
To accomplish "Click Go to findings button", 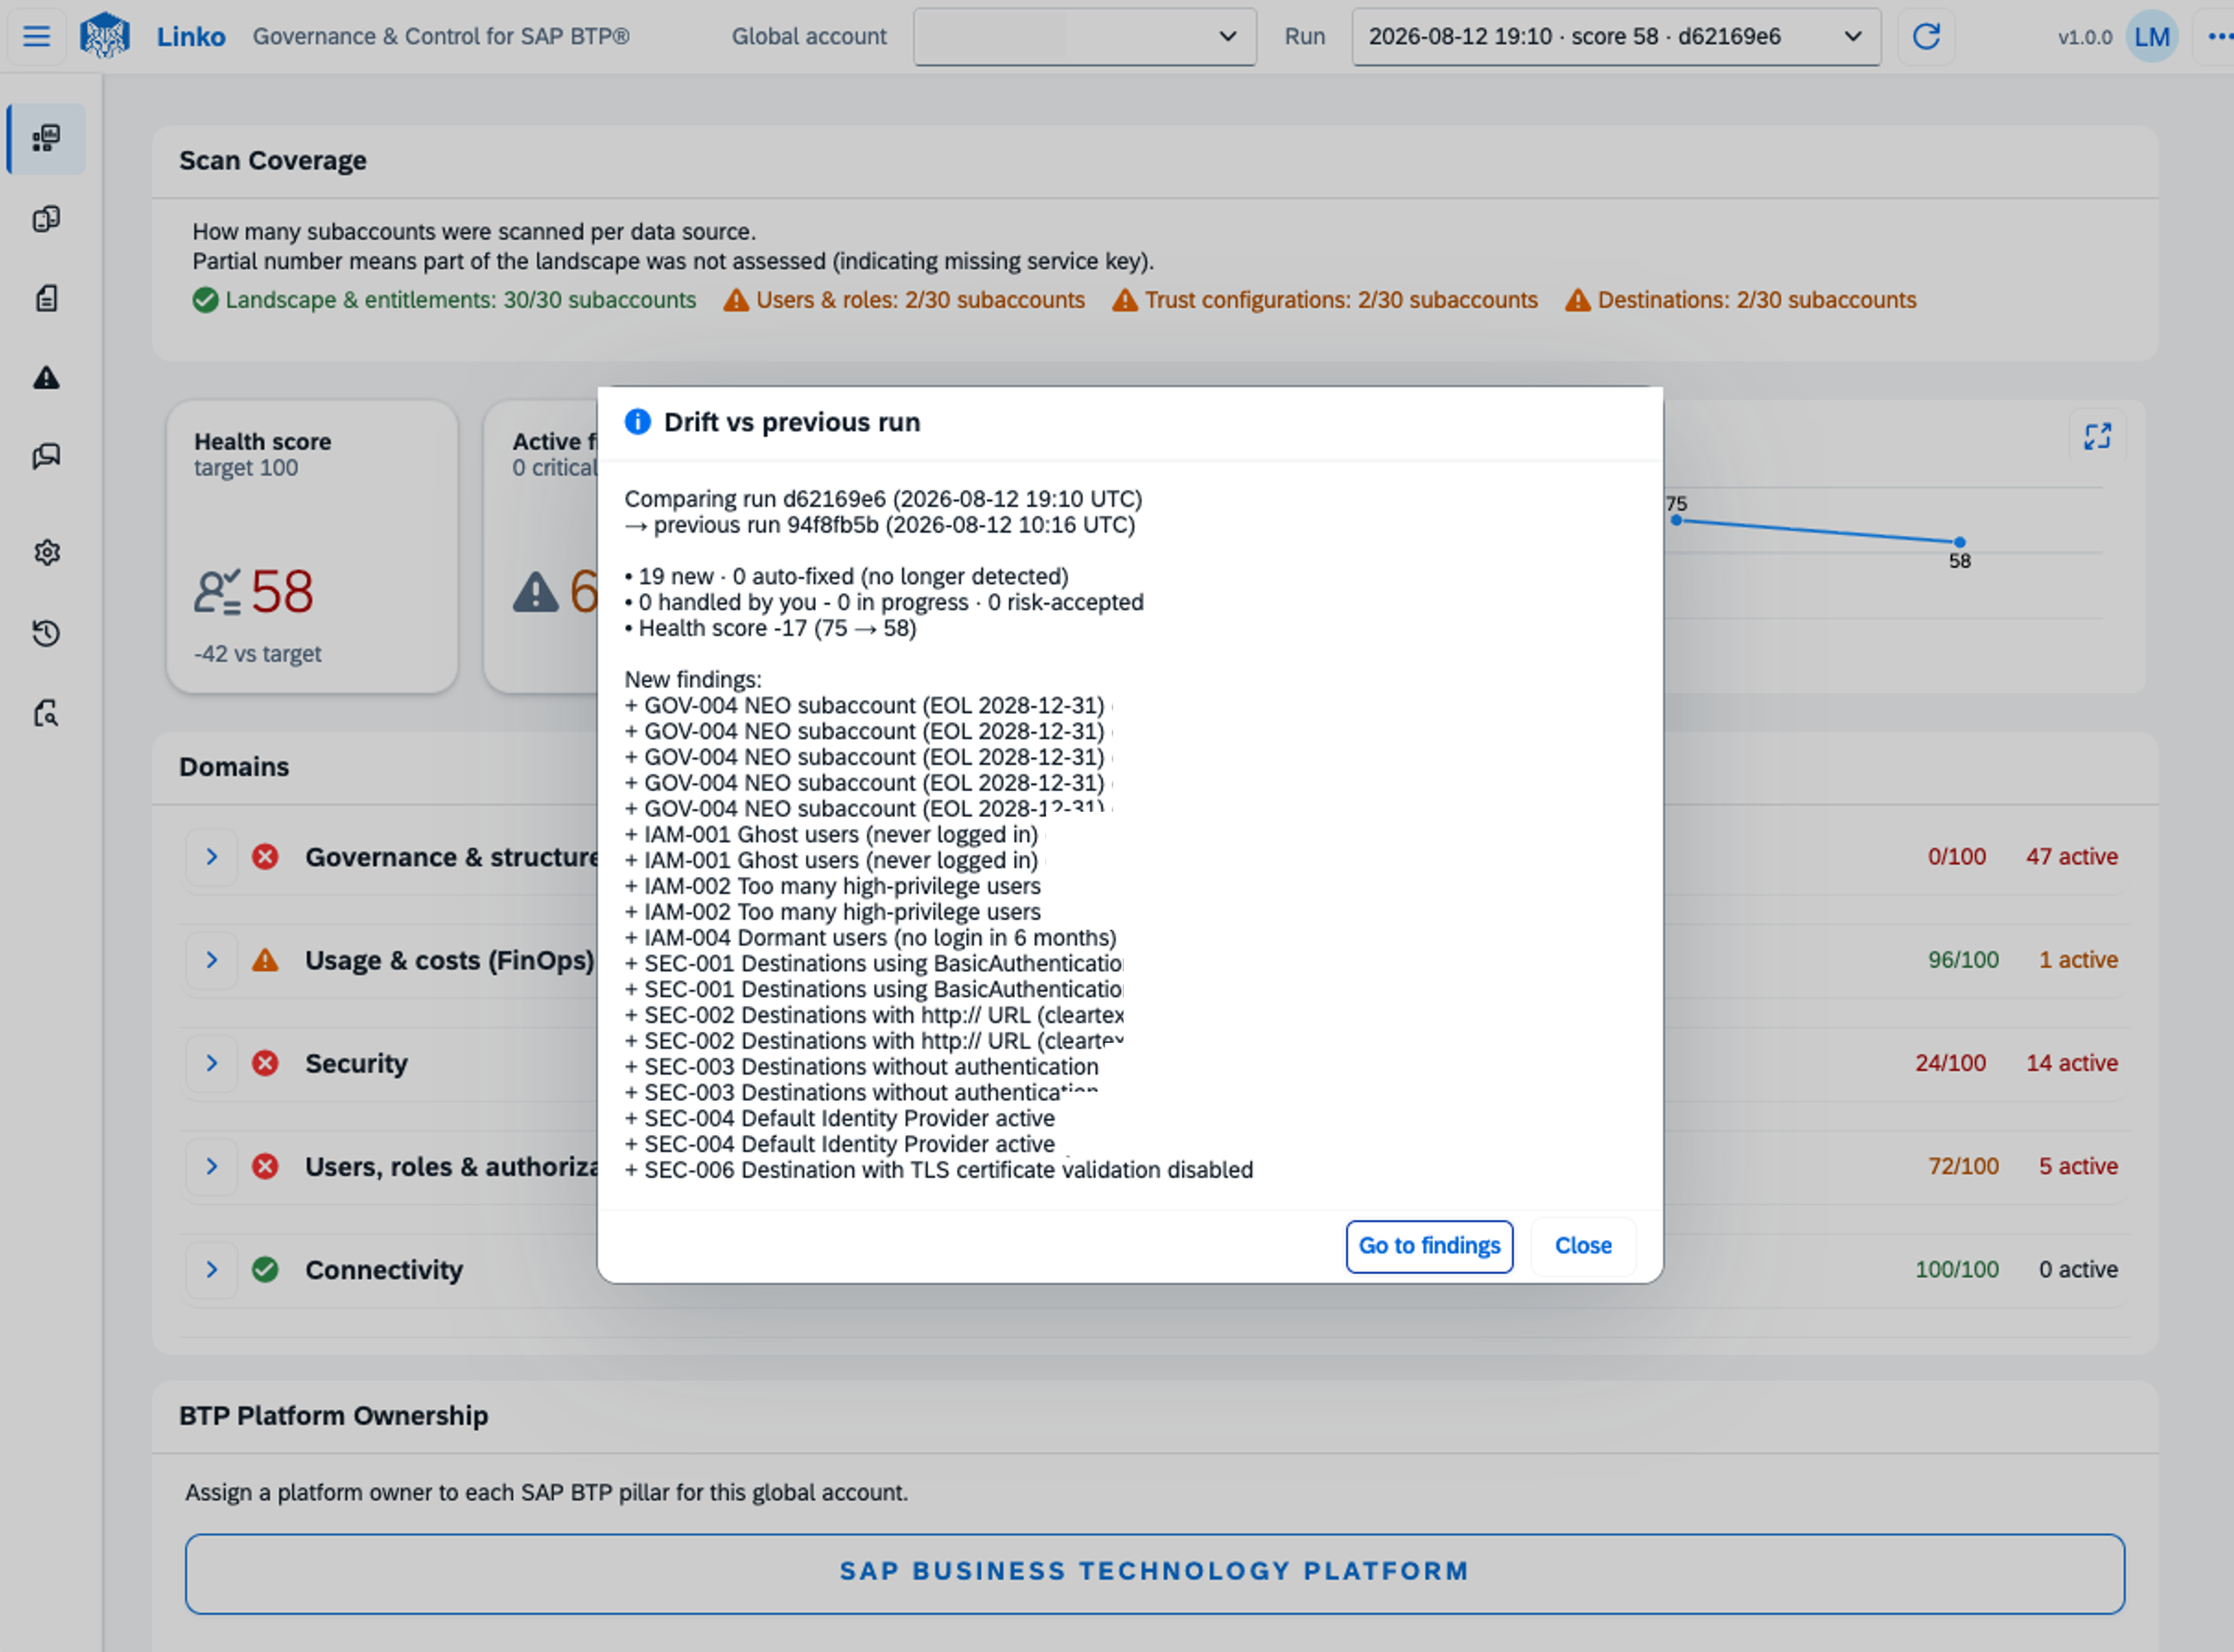I will tap(1429, 1246).
